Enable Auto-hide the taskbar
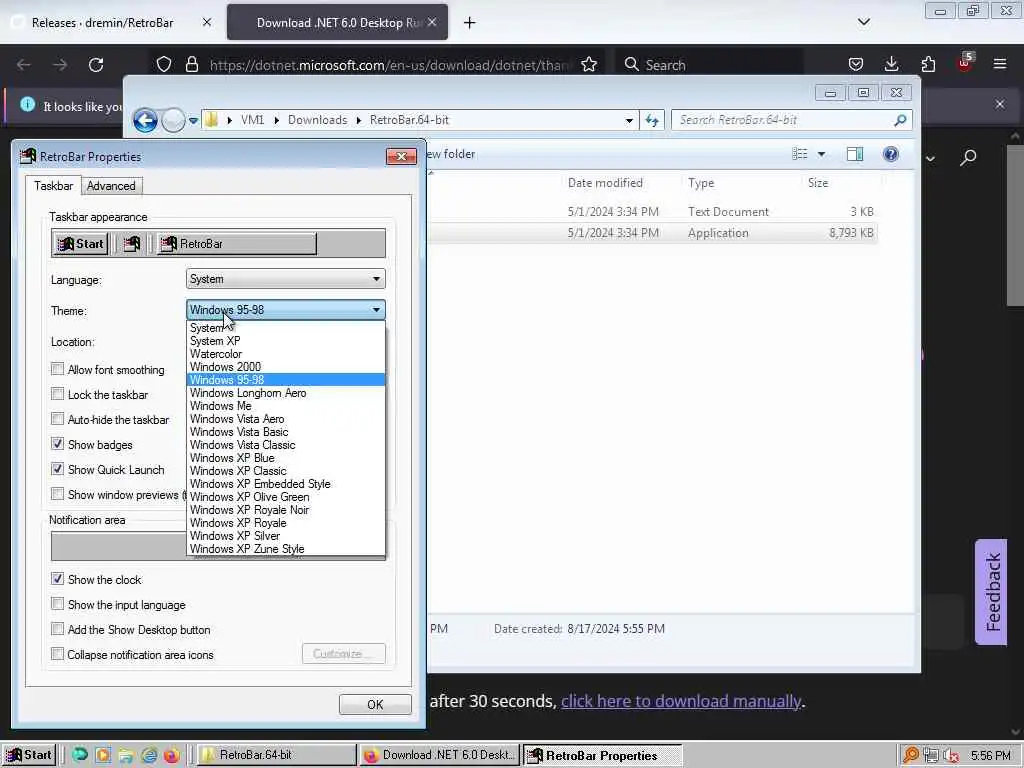This screenshot has height=768, width=1024. tap(57, 419)
